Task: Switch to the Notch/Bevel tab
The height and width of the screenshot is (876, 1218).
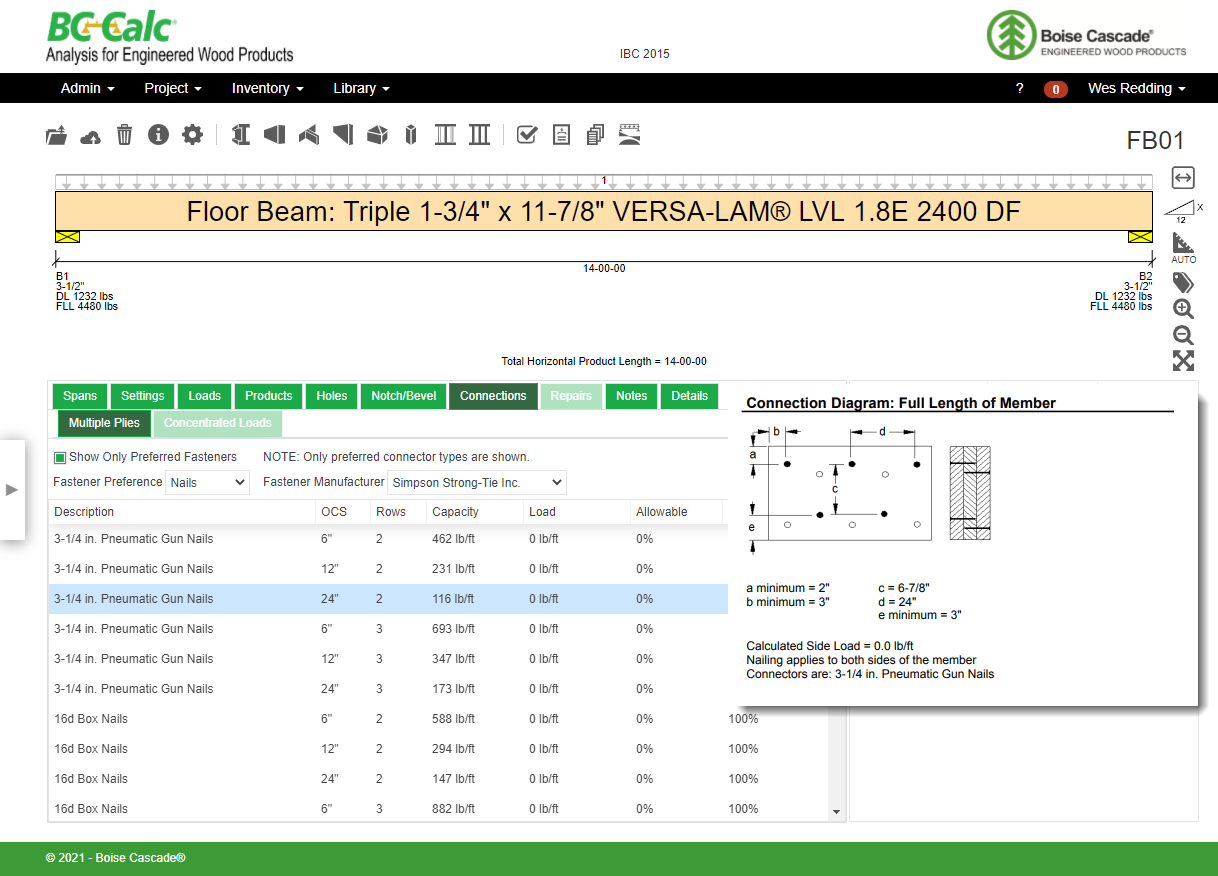Action: tap(404, 396)
